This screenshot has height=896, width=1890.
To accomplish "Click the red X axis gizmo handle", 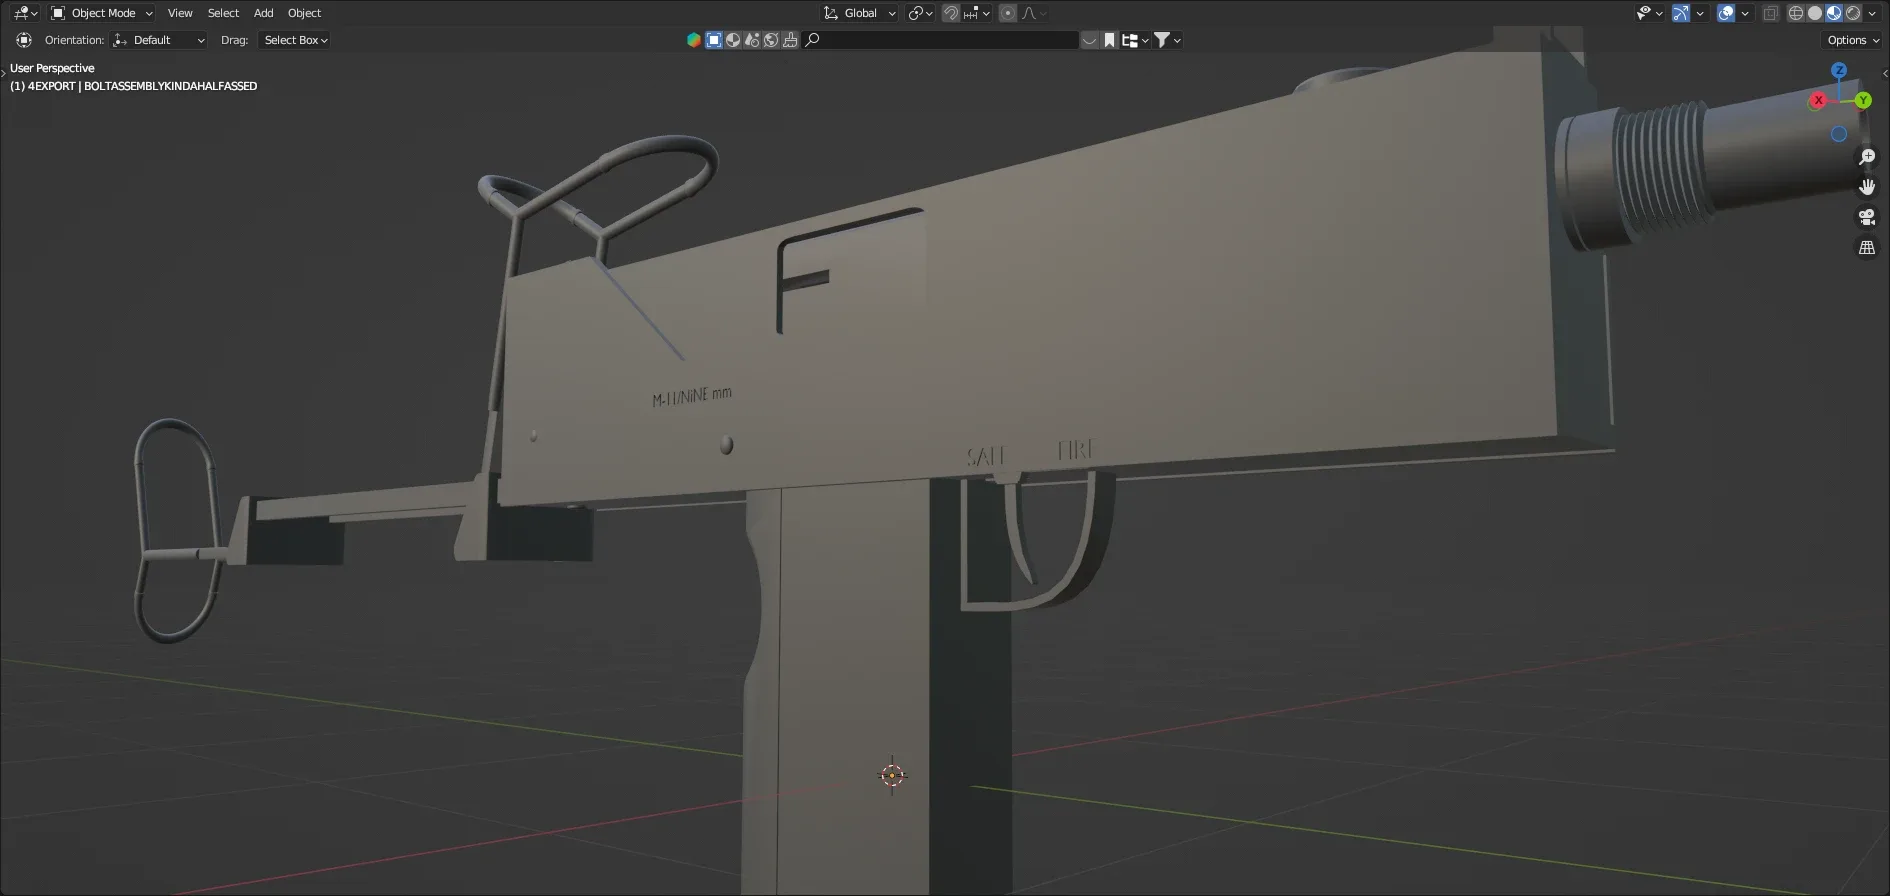I will (x=1819, y=100).
